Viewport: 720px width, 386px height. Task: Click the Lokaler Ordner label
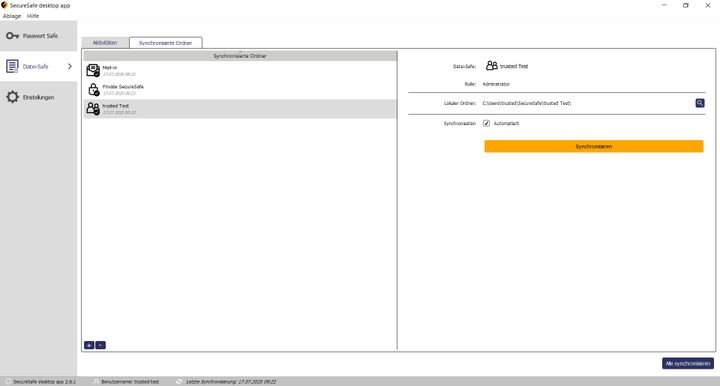pos(460,103)
